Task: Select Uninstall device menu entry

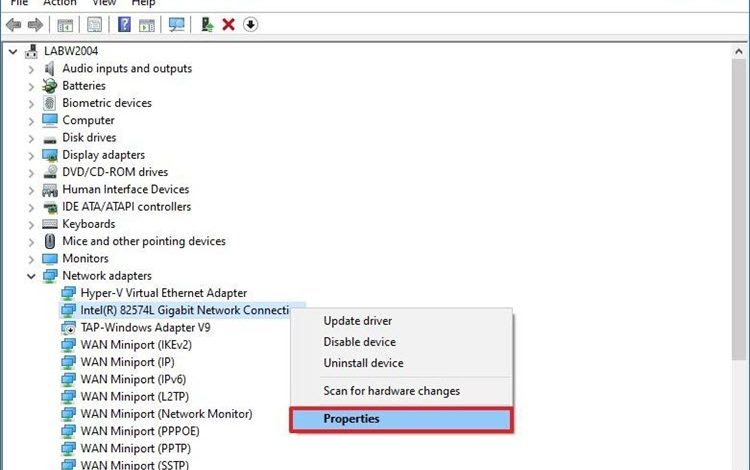Action: pos(363,363)
